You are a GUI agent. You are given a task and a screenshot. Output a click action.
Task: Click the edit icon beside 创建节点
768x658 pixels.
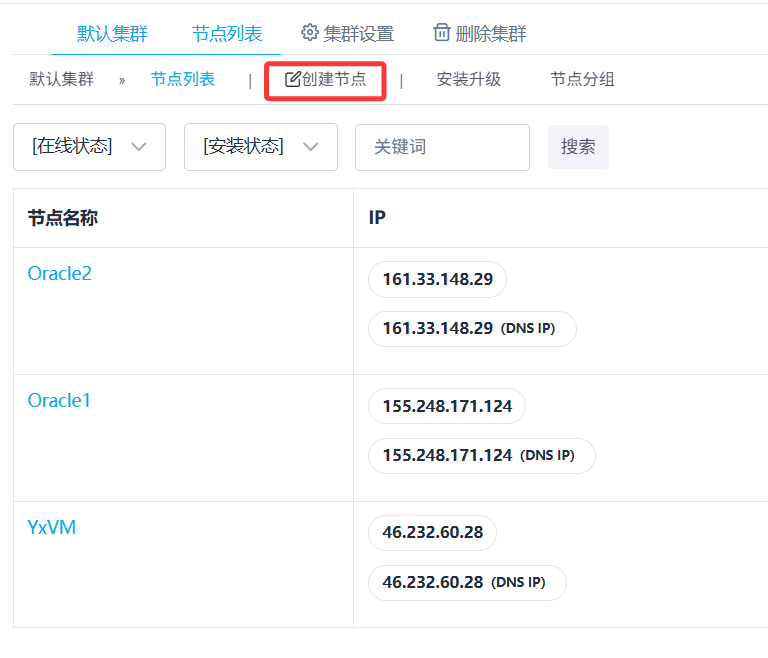point(293,80)
